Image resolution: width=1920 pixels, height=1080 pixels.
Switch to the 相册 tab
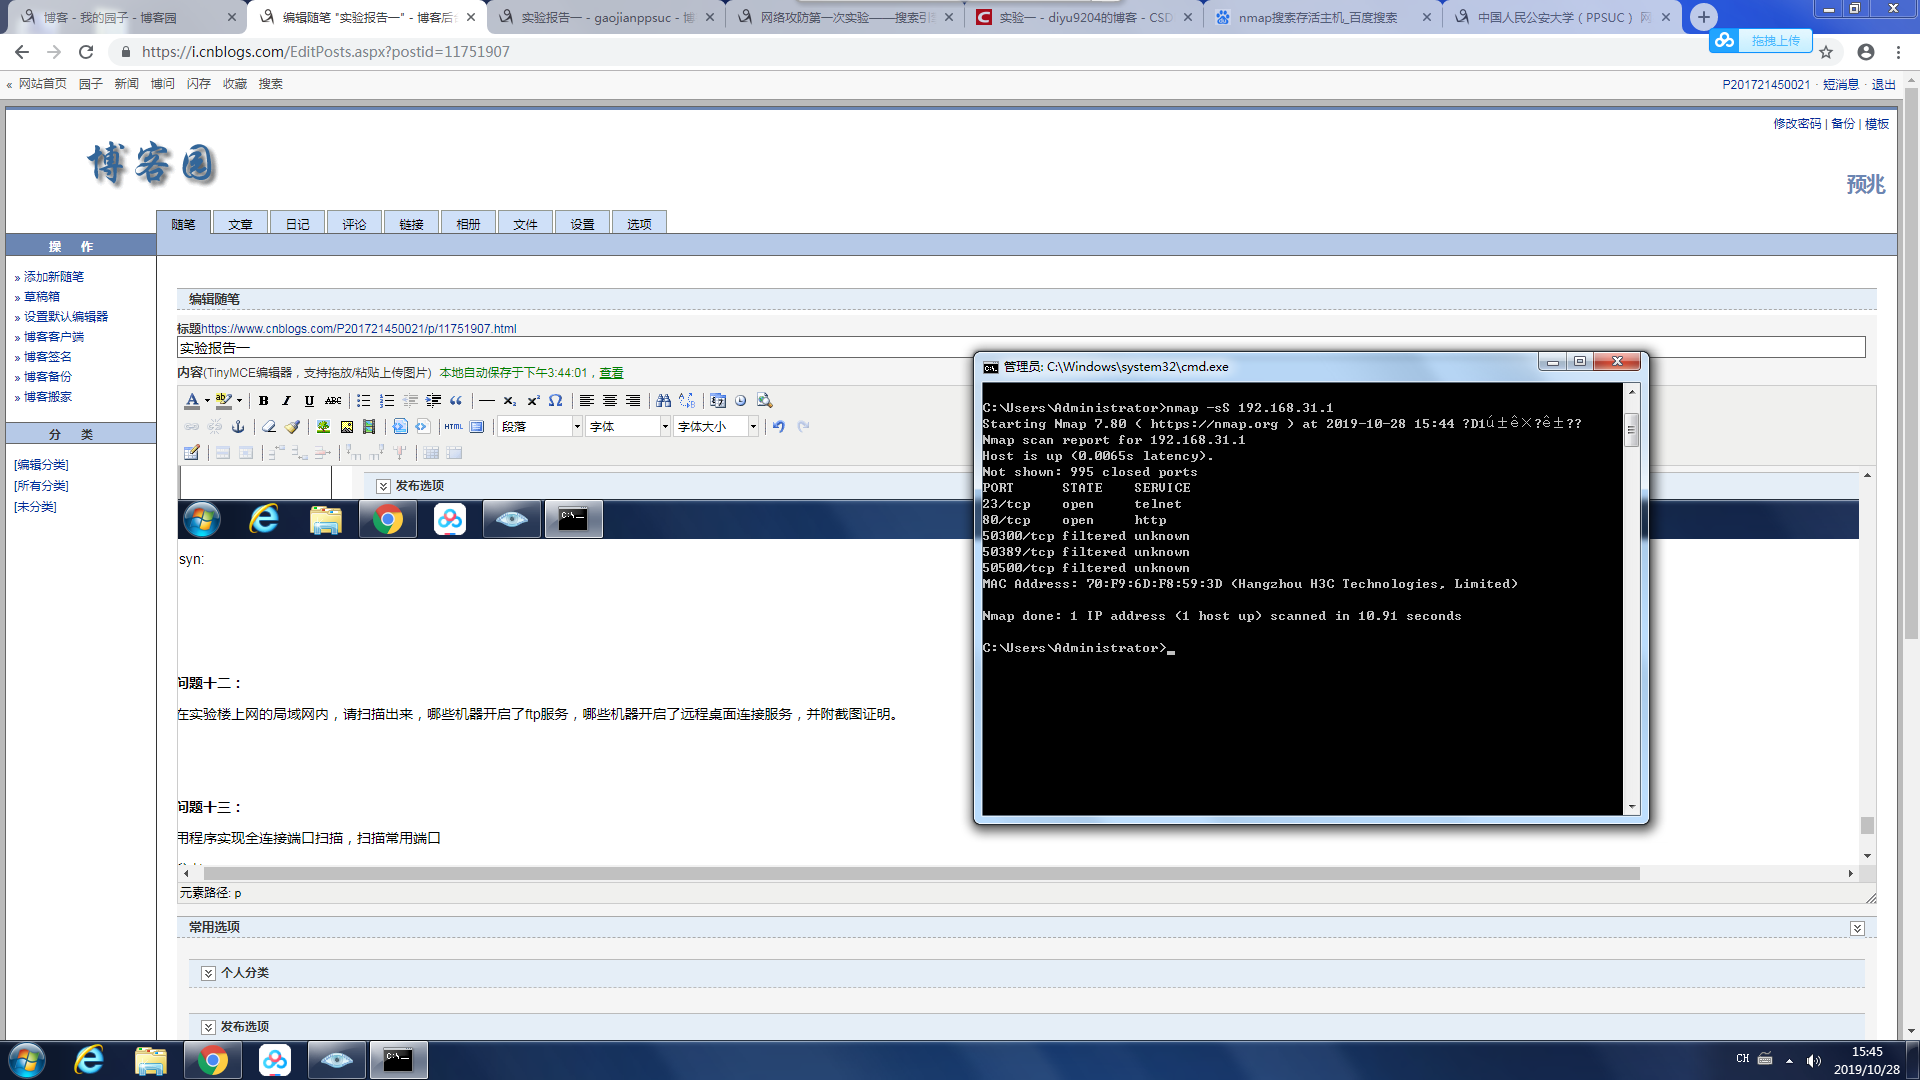(x=468, y=224)
